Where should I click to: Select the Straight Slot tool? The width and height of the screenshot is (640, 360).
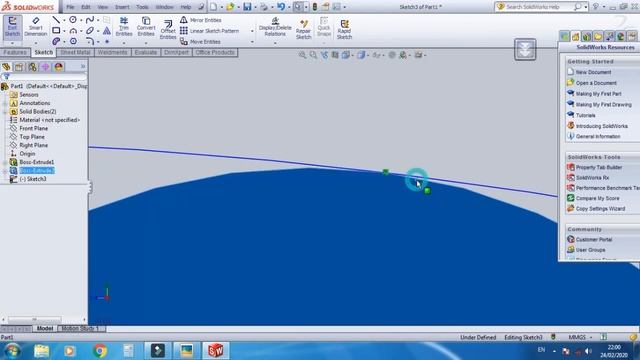point(56,41)
